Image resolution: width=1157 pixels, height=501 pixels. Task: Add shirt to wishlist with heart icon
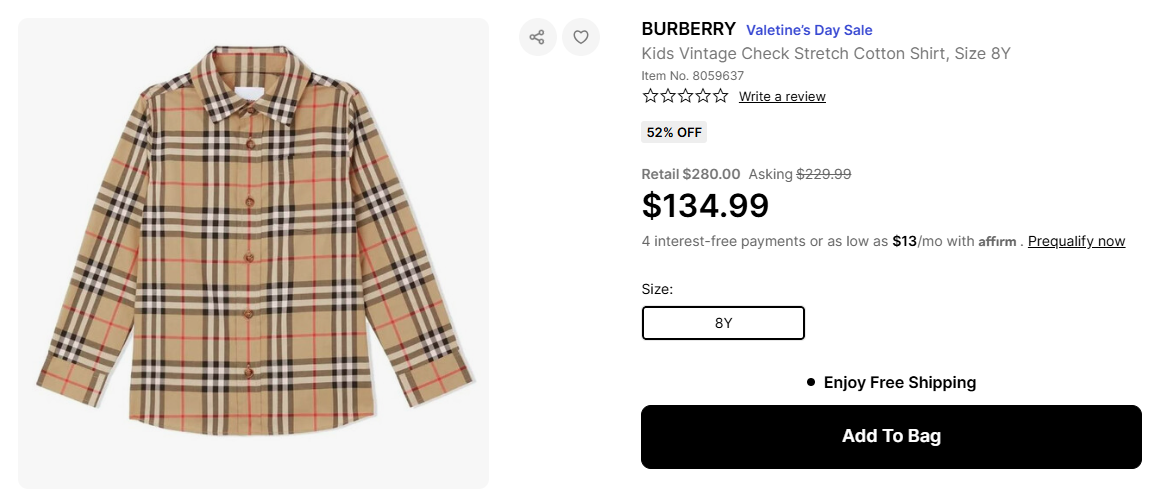pos(581,38)
